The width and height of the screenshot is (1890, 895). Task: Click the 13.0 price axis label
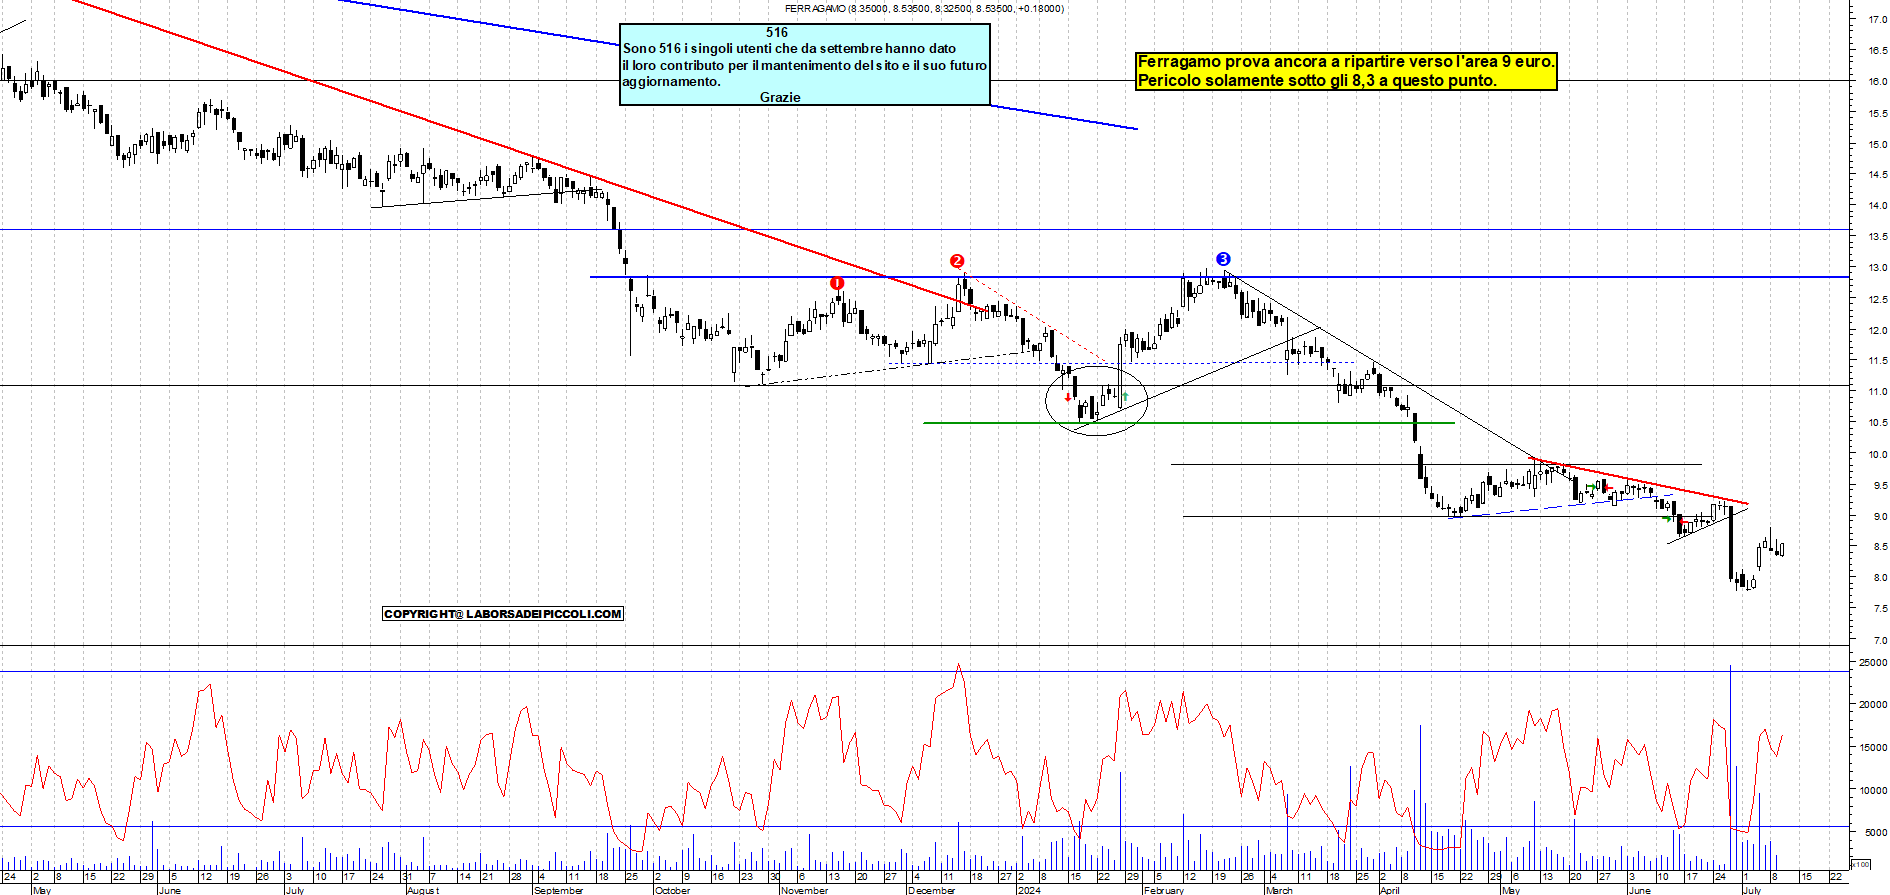click(x=1877, y=268)
